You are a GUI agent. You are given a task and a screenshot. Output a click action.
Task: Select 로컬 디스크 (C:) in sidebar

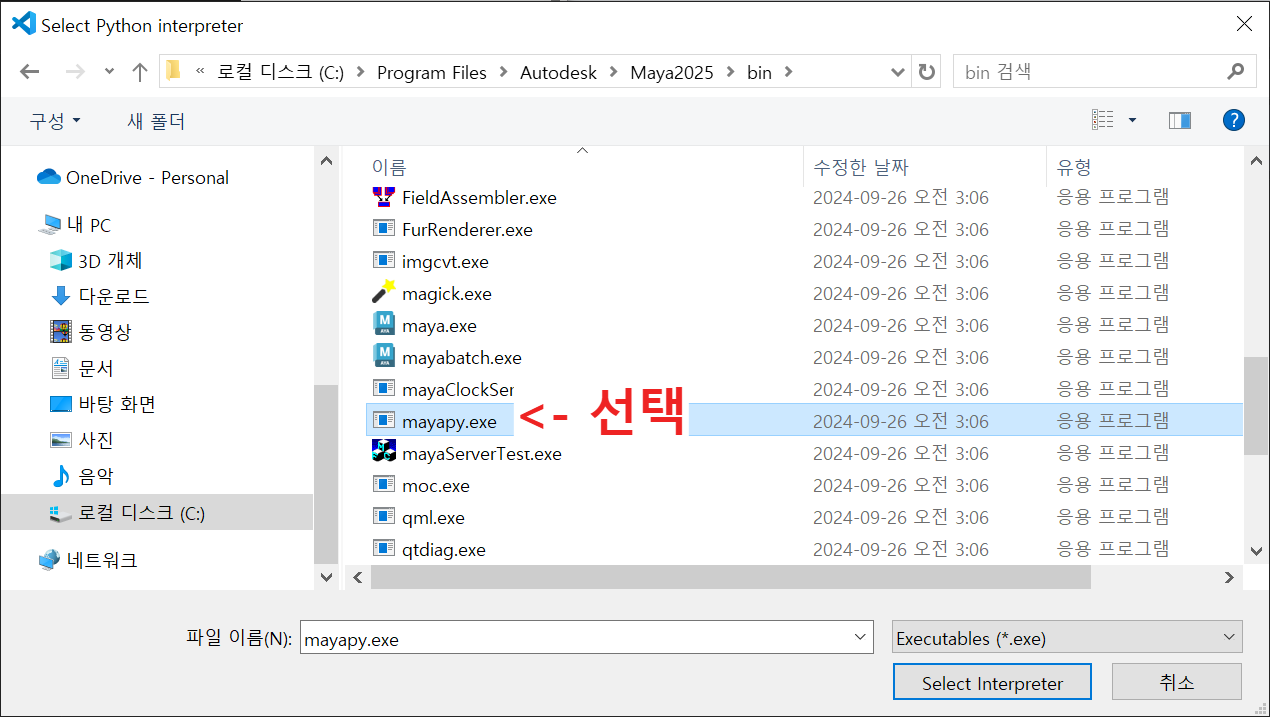(156, 513)
